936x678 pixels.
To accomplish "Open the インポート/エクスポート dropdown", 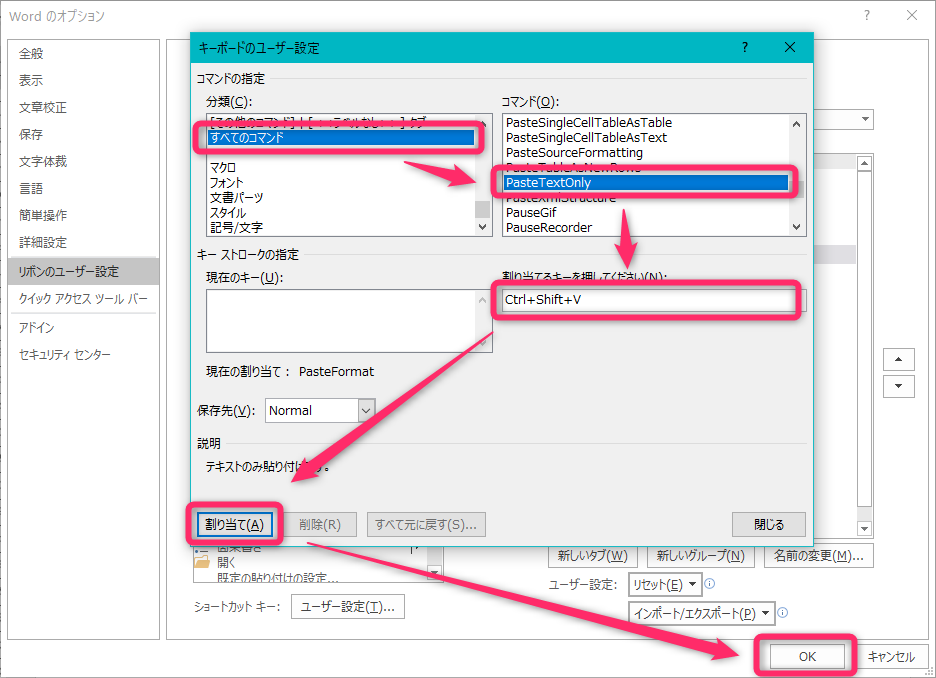I will (702, 613).
